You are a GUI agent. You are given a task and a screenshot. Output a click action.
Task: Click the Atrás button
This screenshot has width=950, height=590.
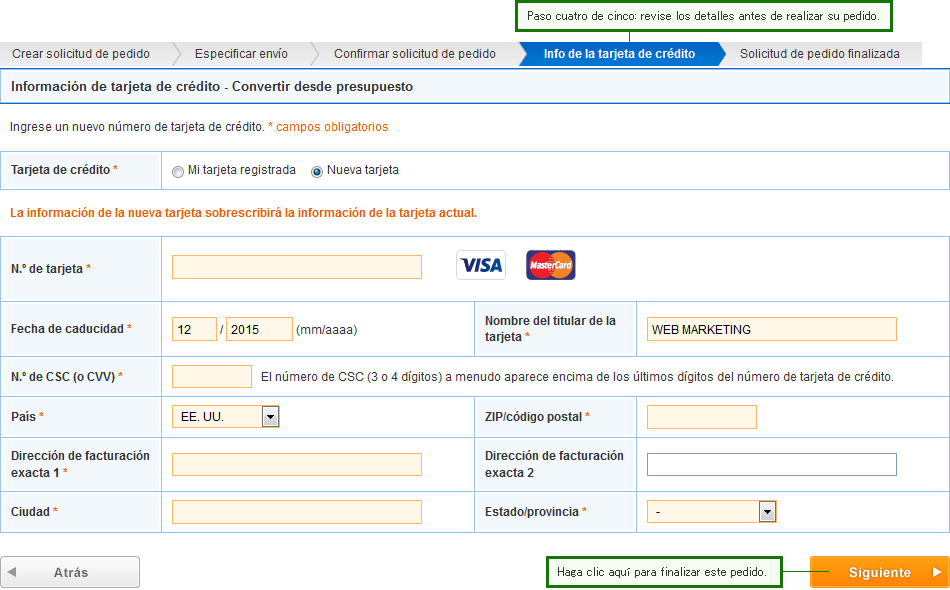[x=70, y=572]
